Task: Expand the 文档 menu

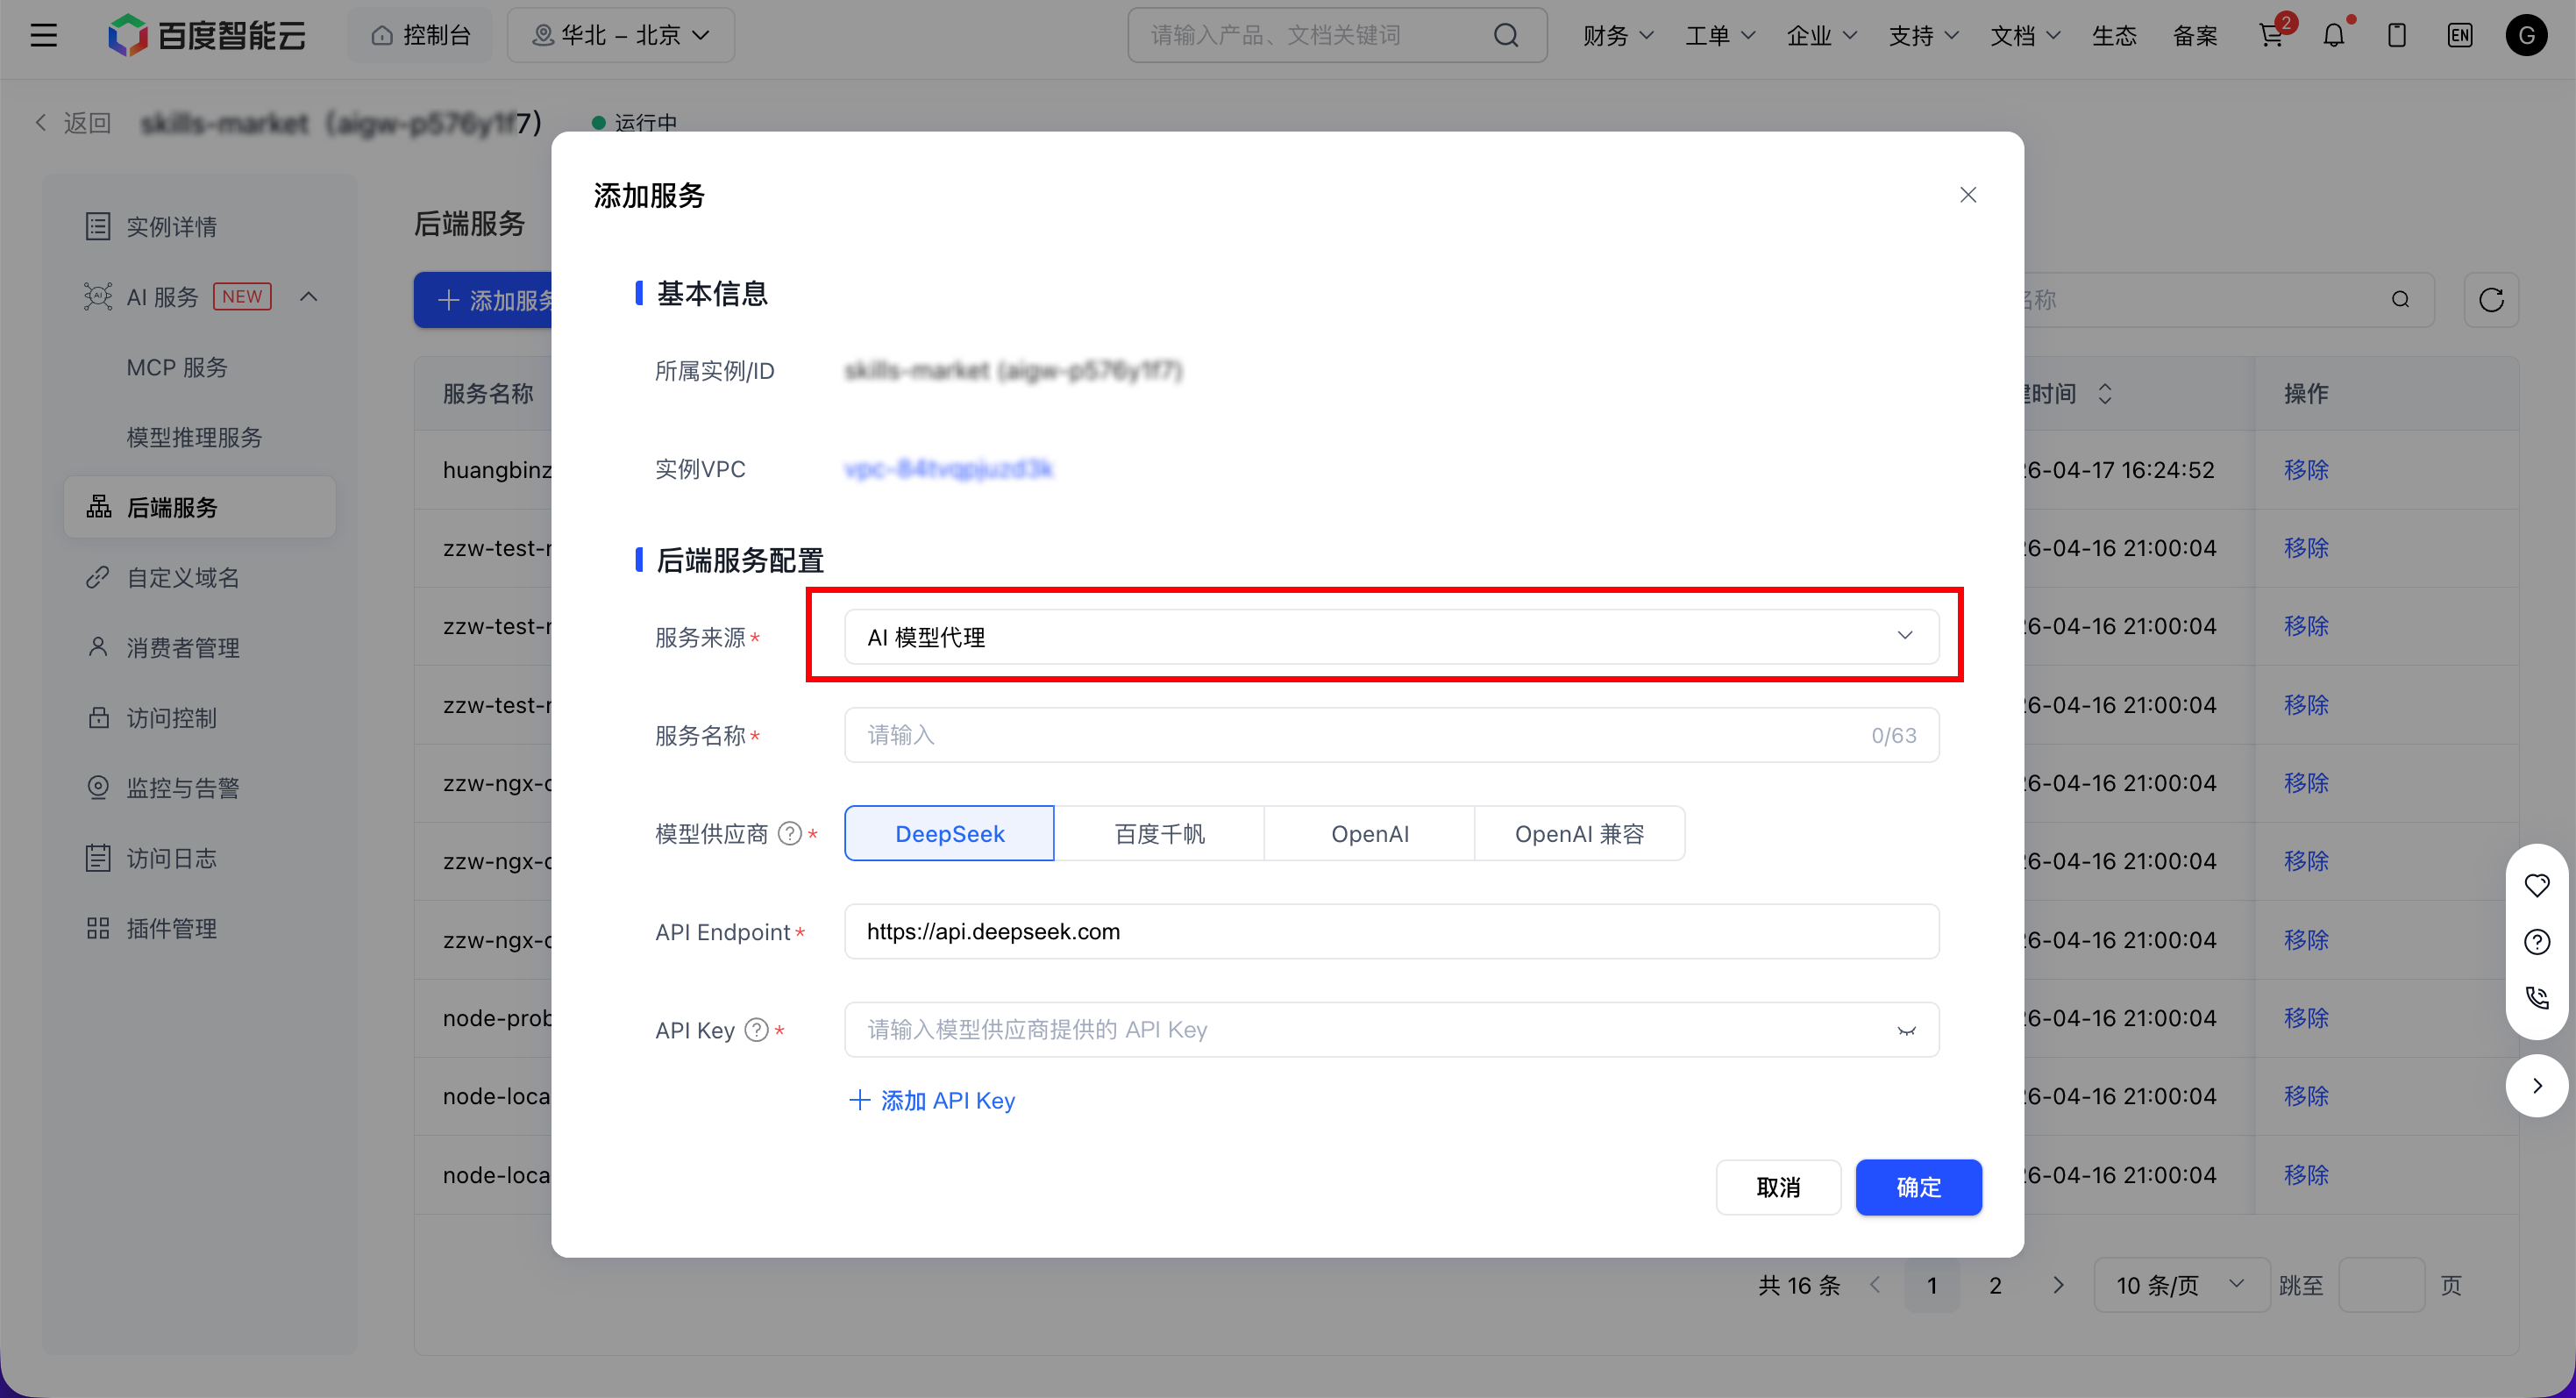Action: click(x=2025, y=36)
